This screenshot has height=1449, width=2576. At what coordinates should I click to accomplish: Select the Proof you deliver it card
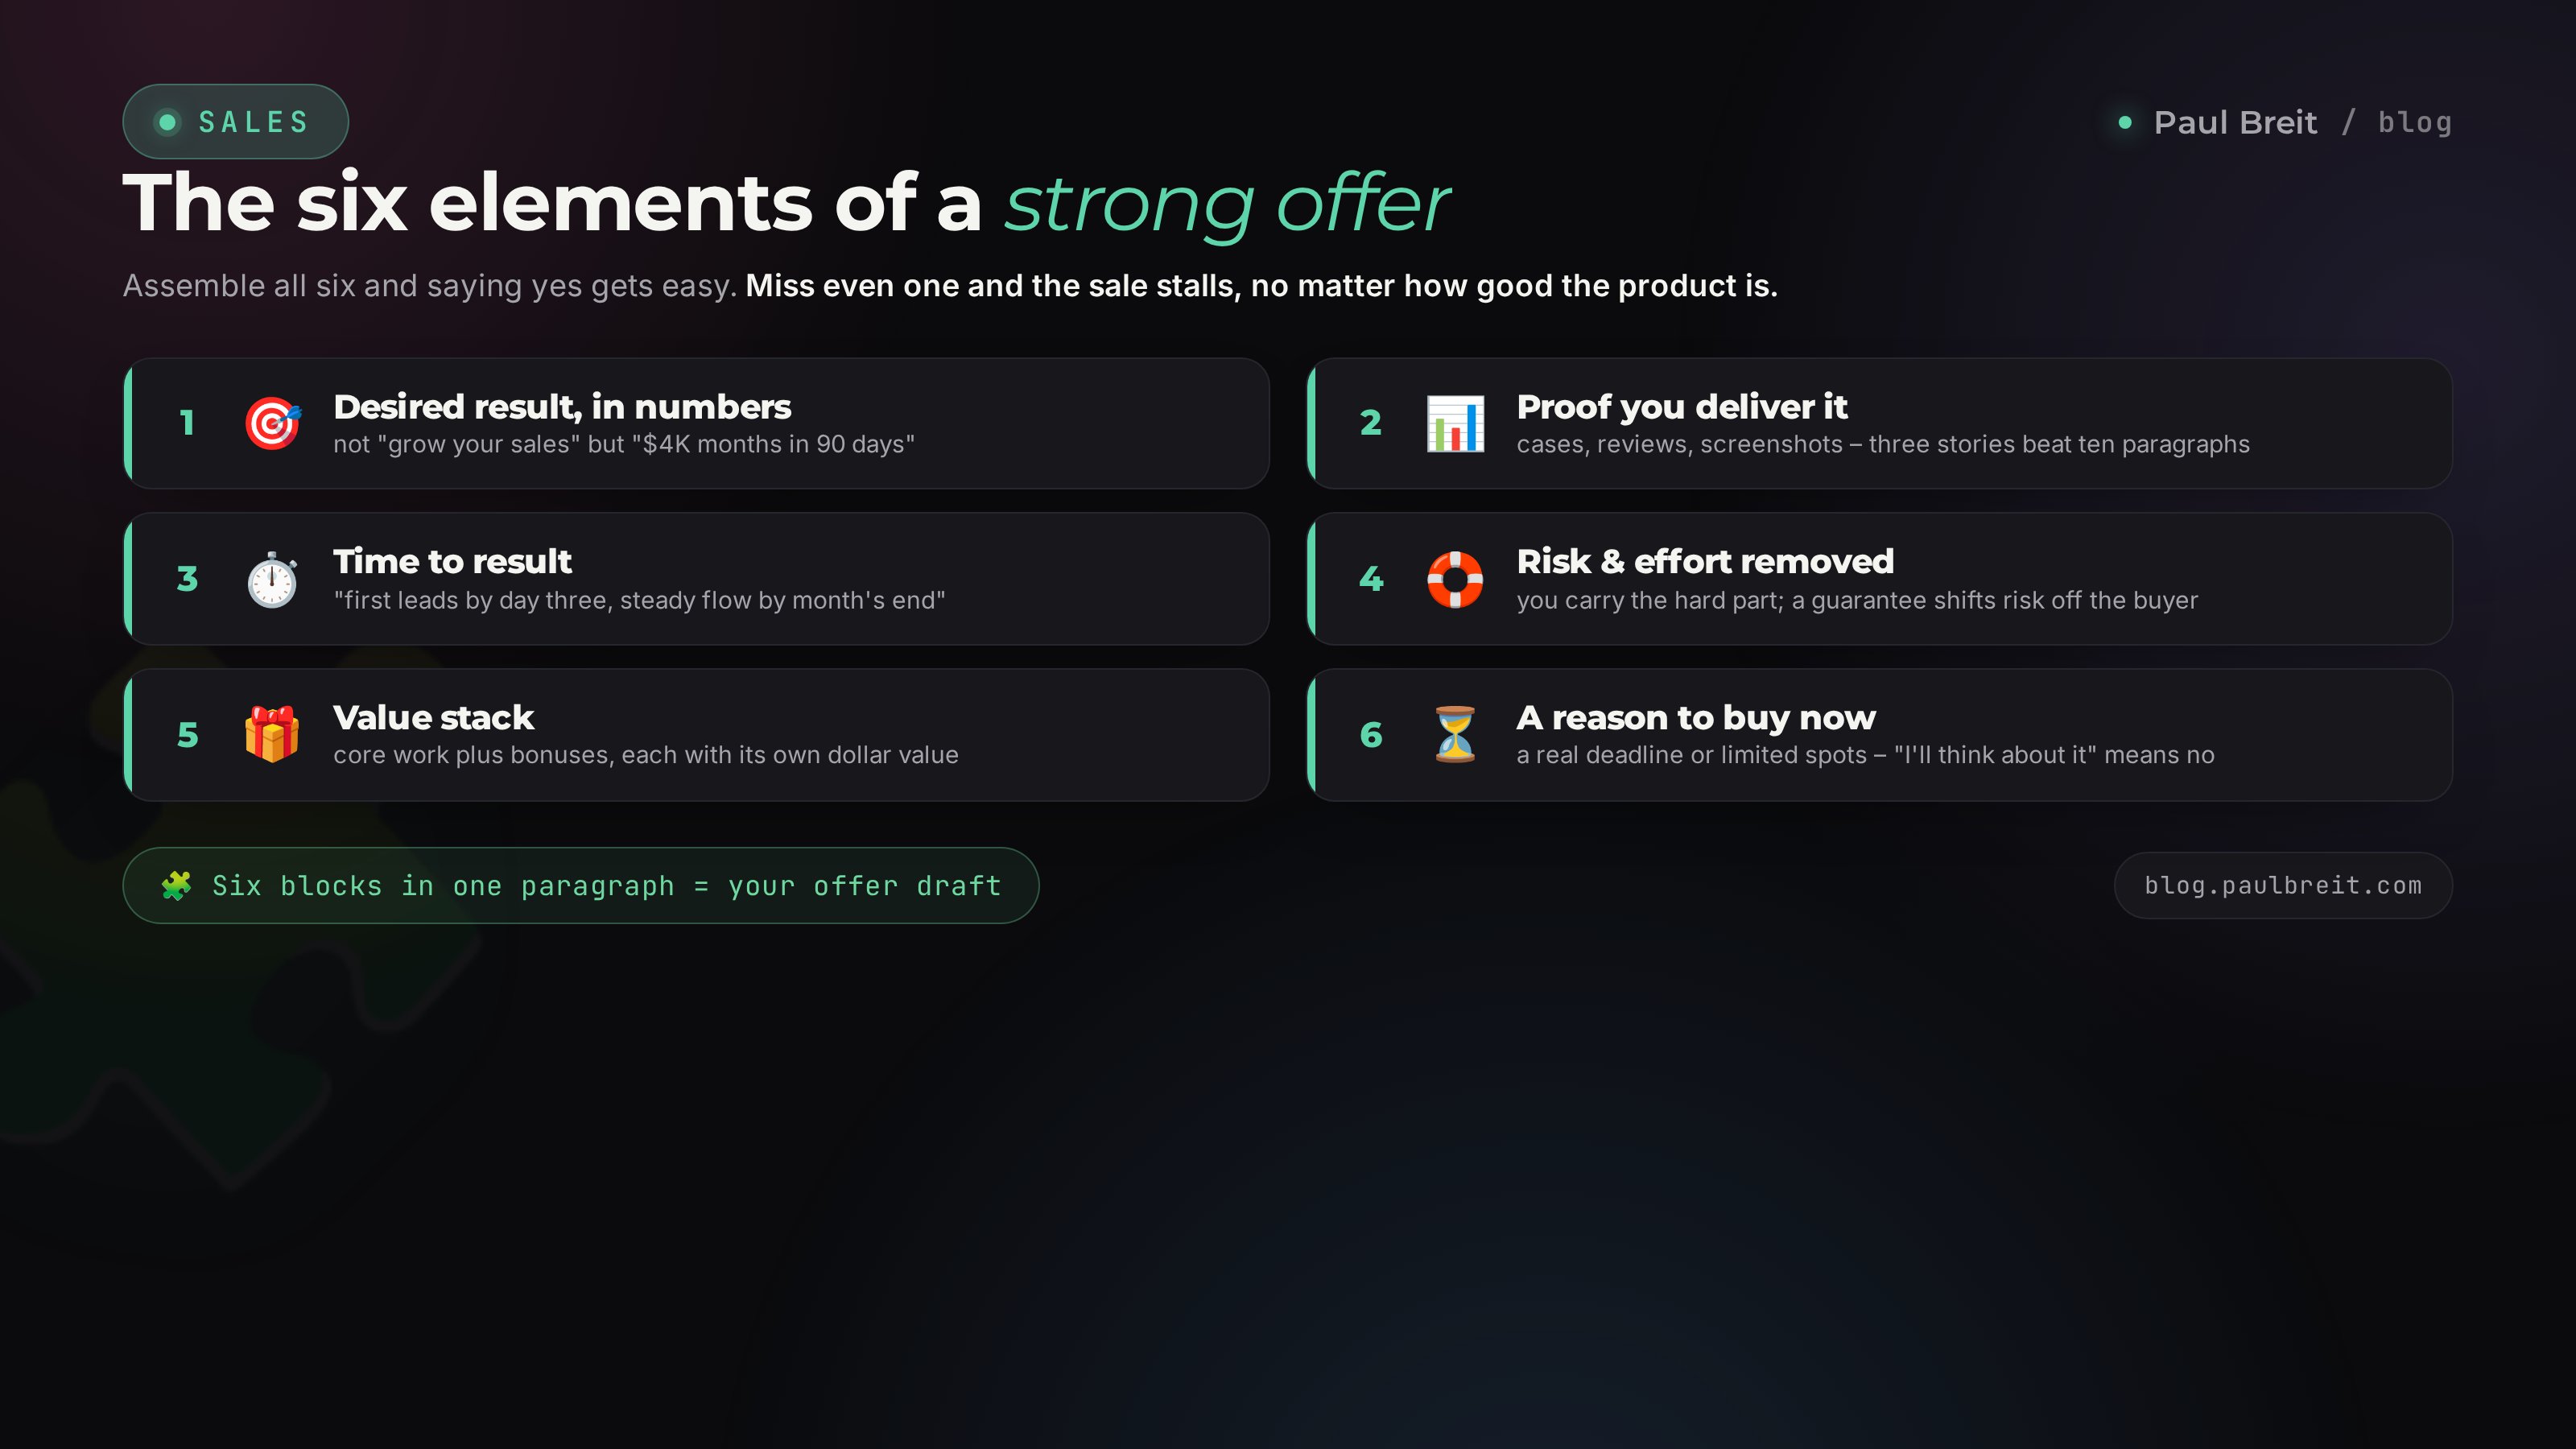(x=1880, y=423)
